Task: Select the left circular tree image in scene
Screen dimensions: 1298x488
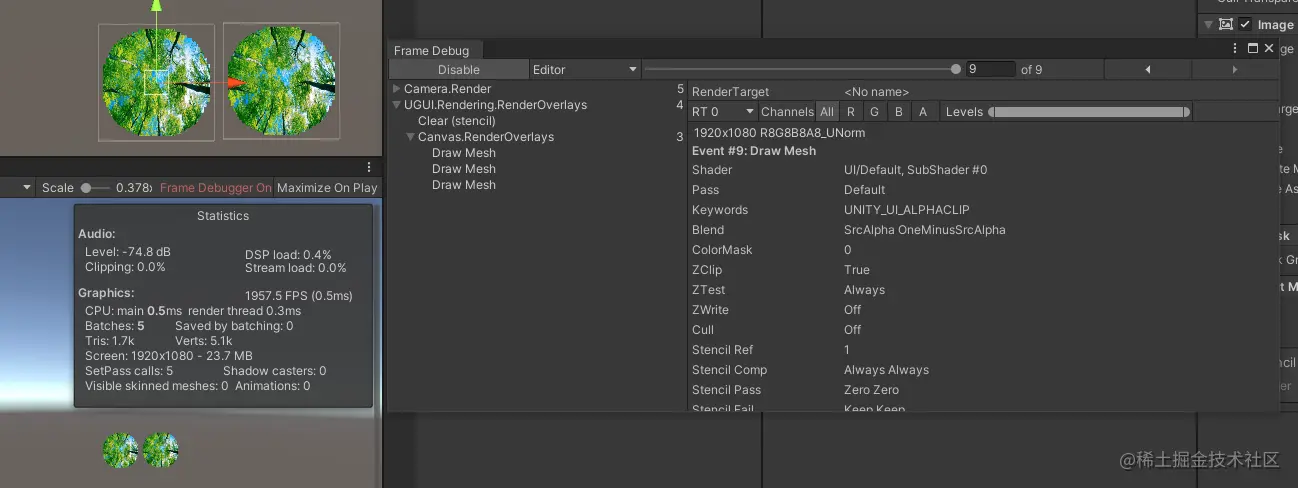Action: [156, 82]
